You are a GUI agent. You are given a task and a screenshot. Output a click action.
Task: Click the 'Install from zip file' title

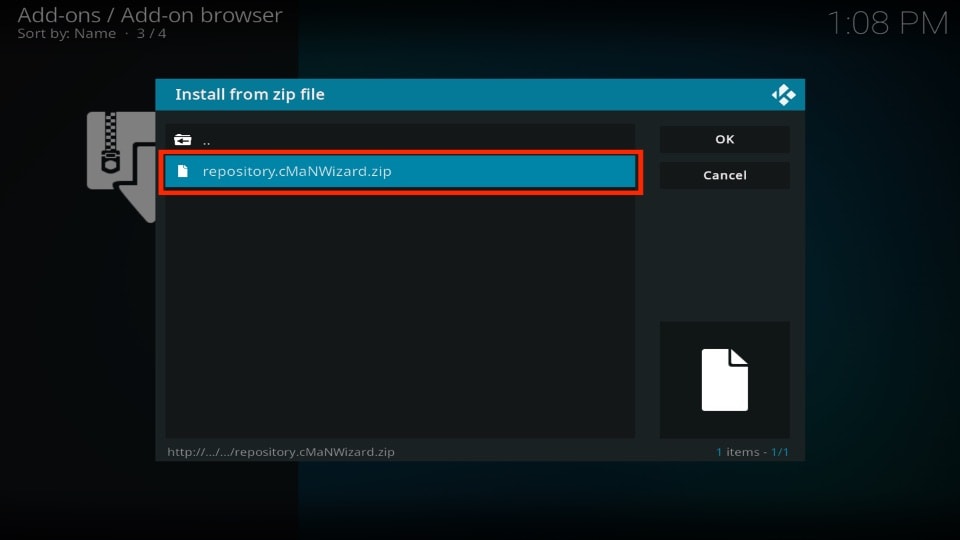point(250,94)
